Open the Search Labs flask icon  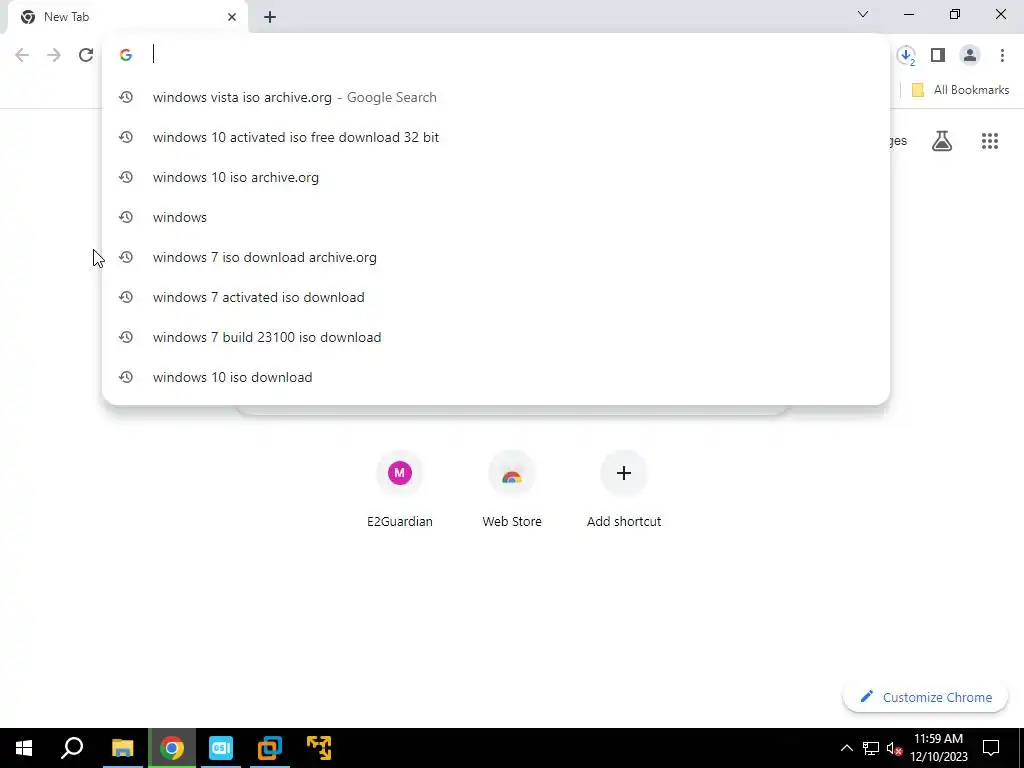click(x=942, y=140)
